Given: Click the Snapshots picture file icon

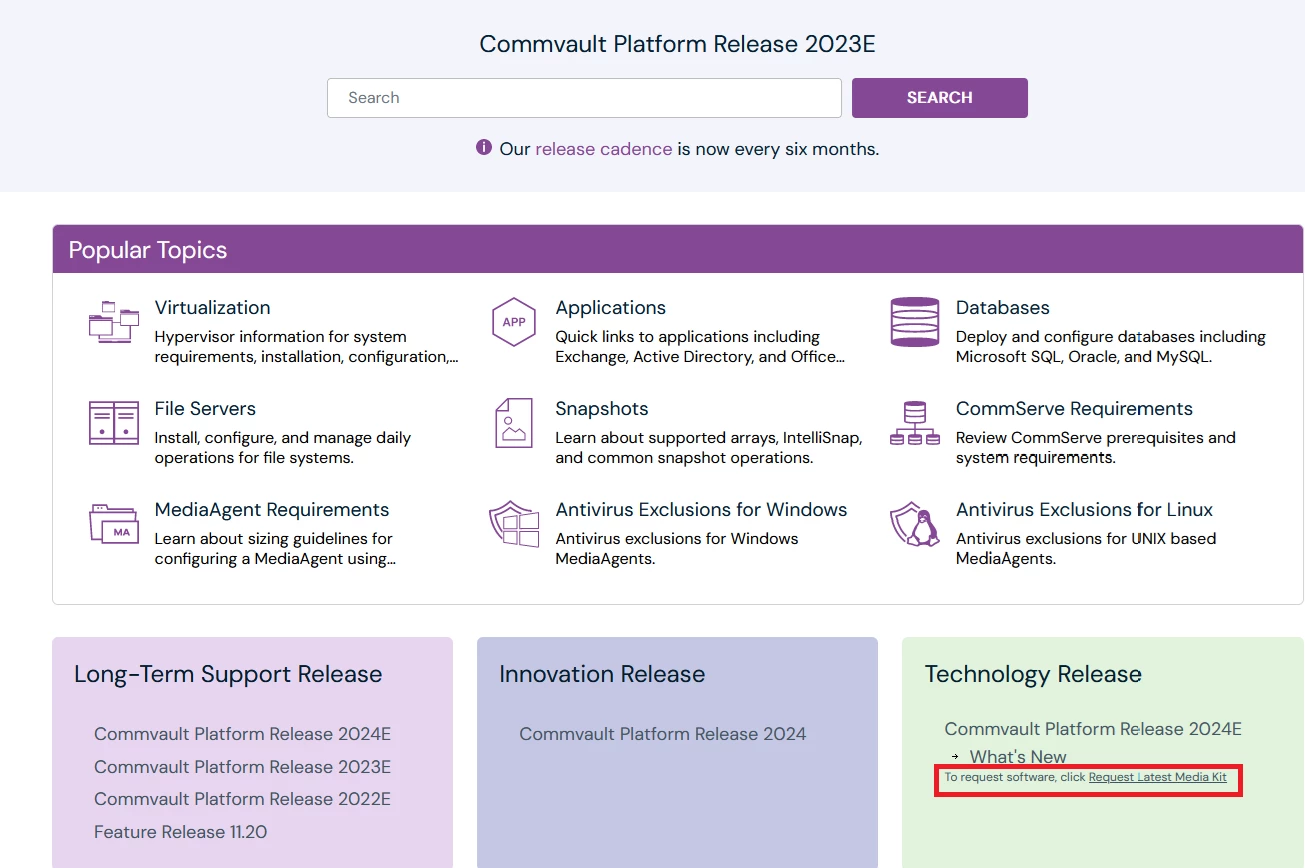Looking at the screenshot, I should 514,423.
